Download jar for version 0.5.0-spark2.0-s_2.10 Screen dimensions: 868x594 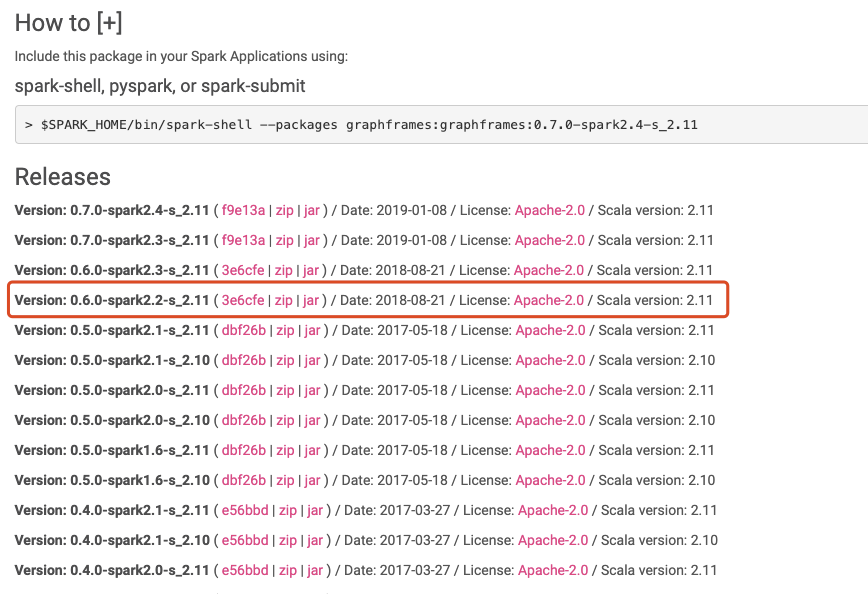pos(312,420)
